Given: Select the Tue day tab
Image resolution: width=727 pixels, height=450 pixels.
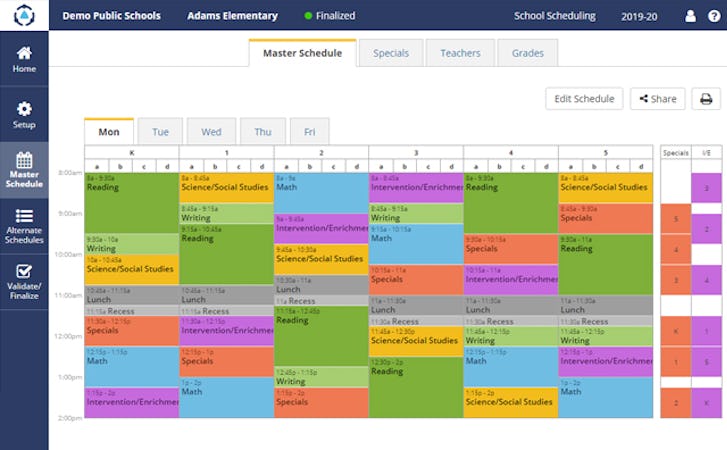Looking at the screenshot, I should [x=160, y=132].
